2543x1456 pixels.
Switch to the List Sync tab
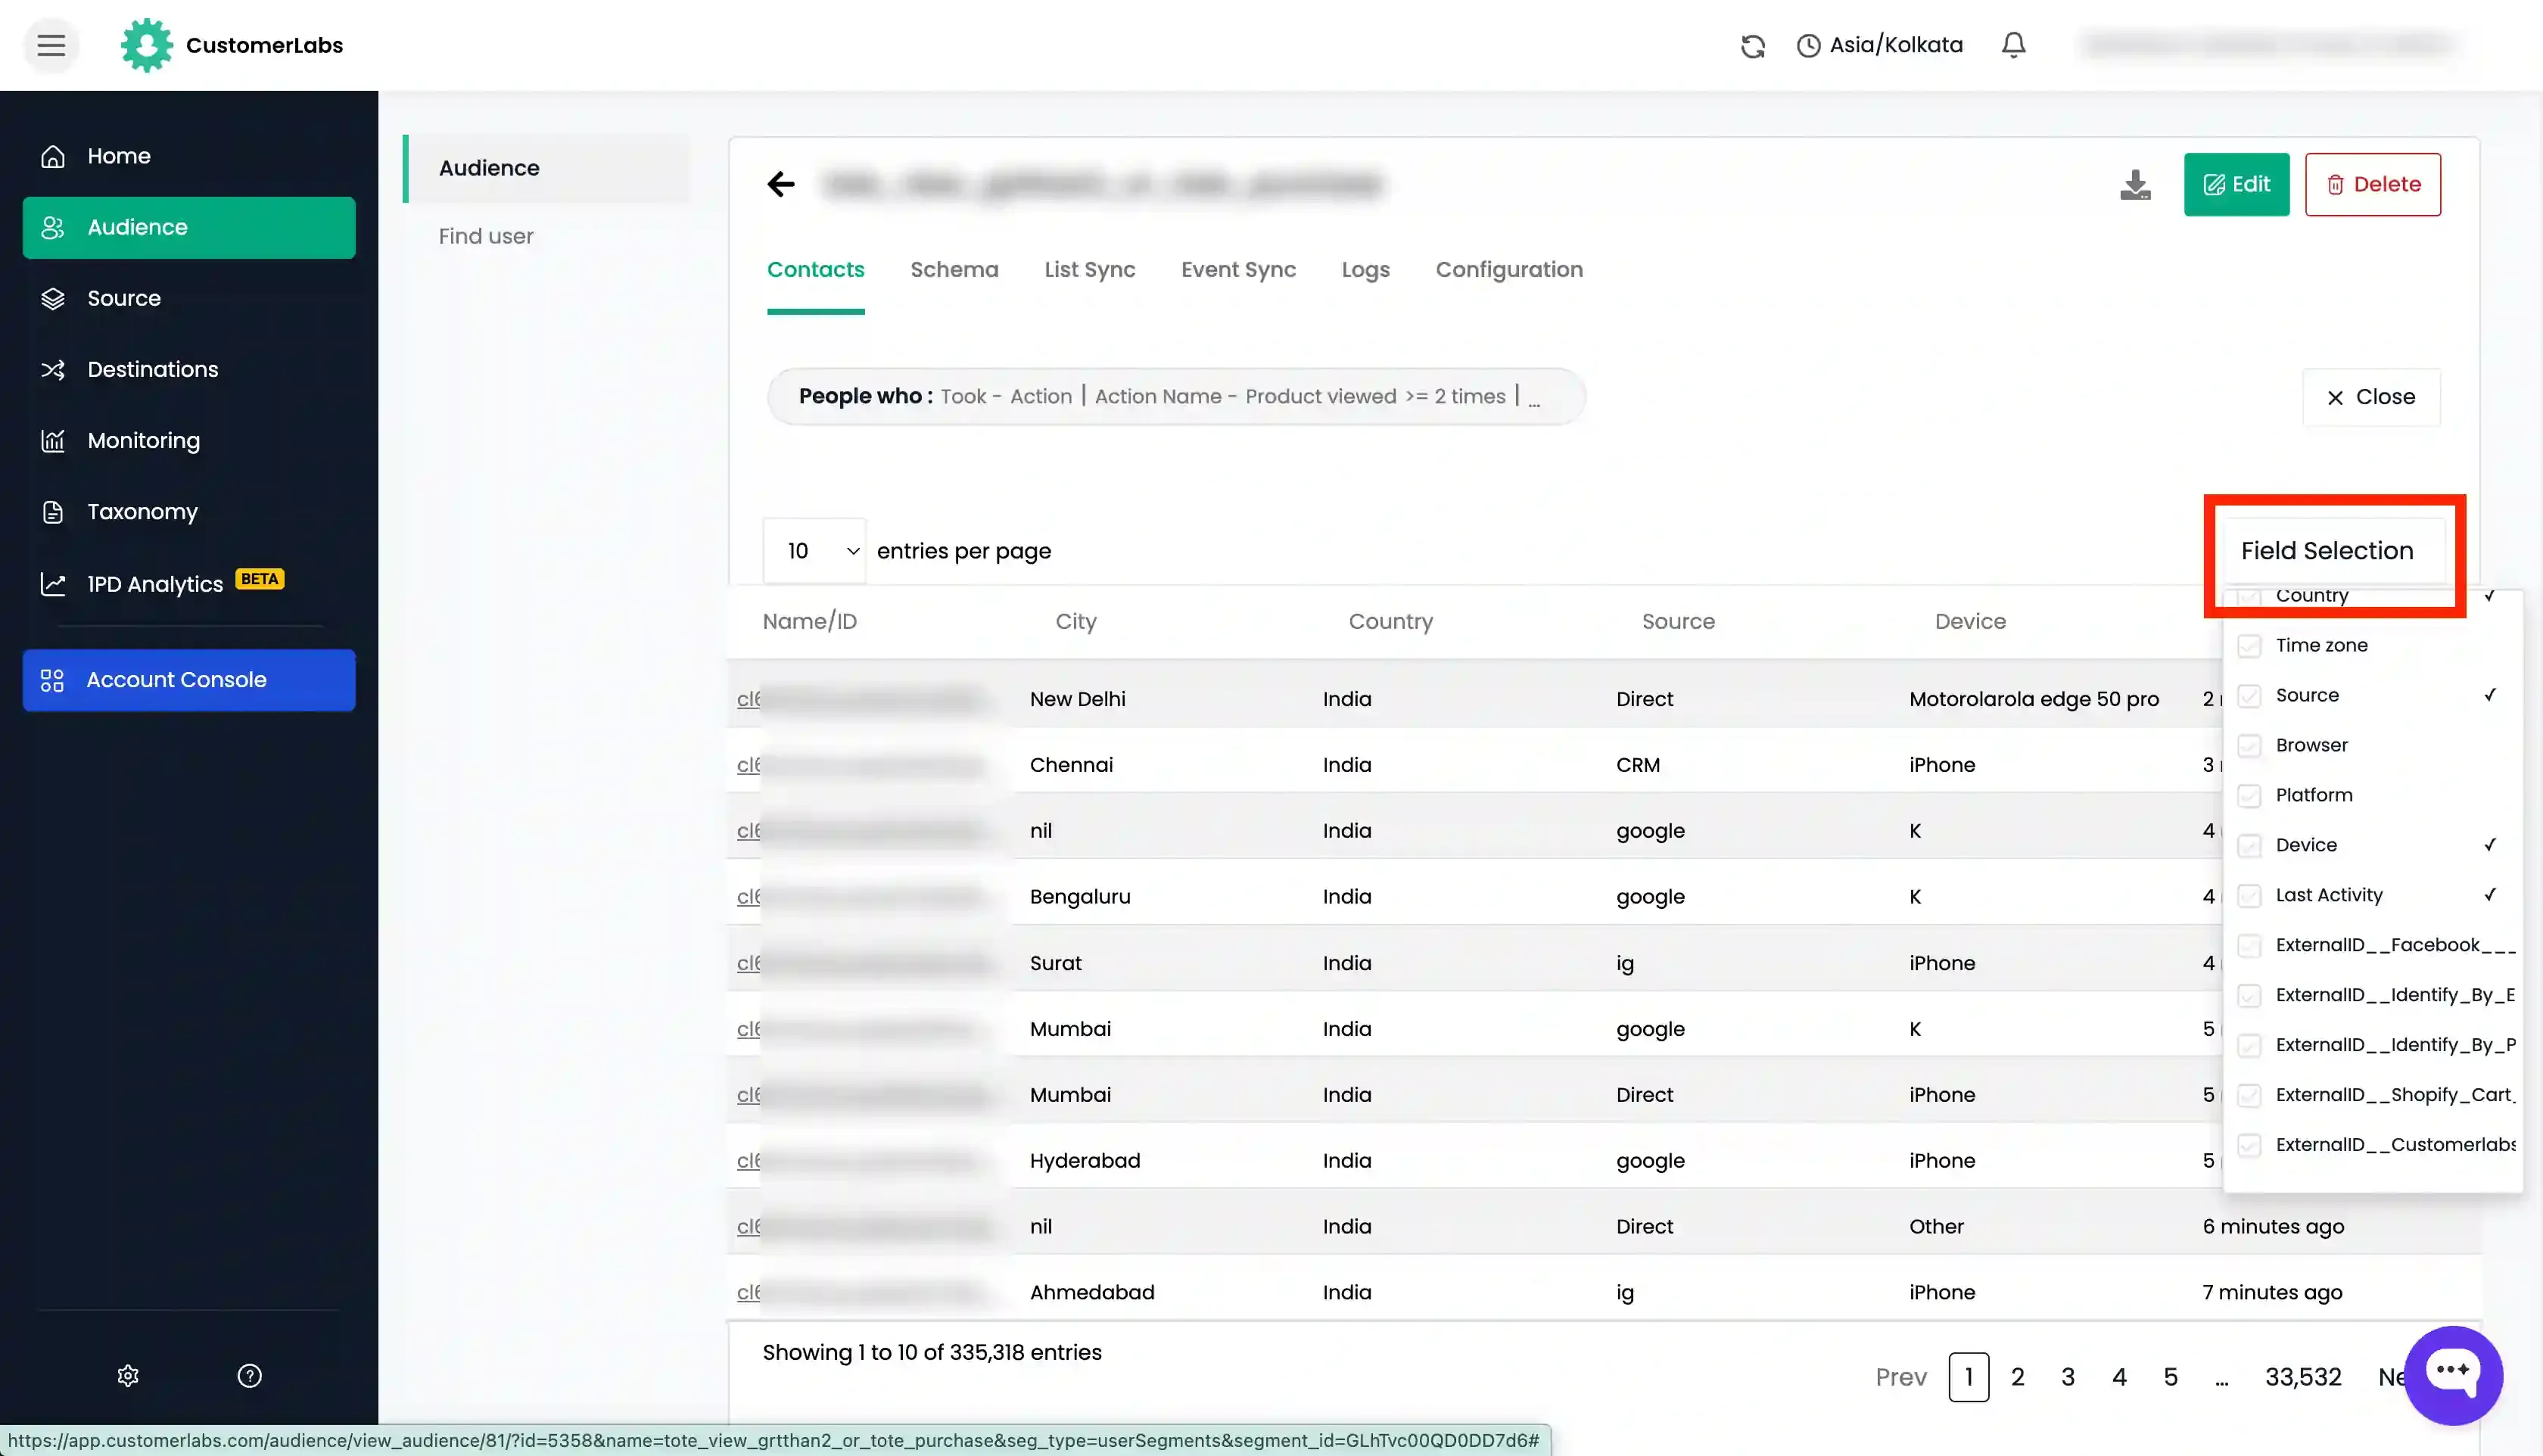click(x=1089, y=270)
